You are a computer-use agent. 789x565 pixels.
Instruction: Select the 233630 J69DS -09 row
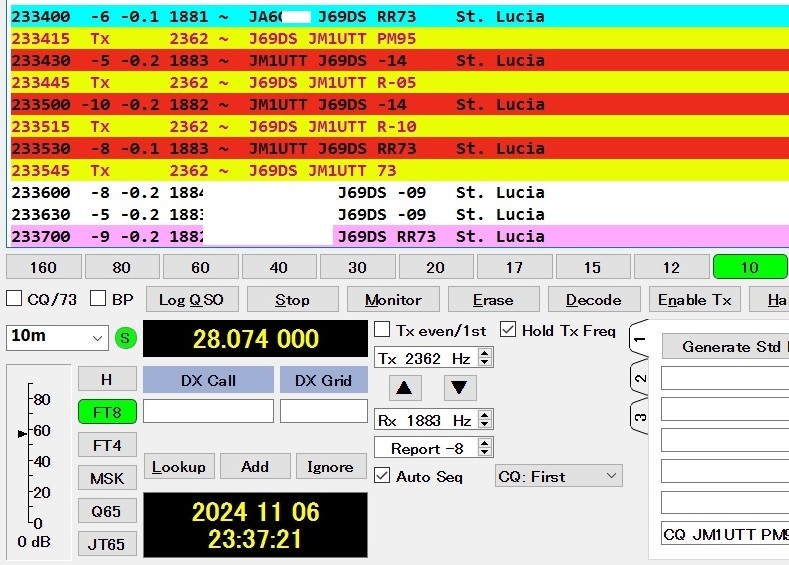(400, 215)
